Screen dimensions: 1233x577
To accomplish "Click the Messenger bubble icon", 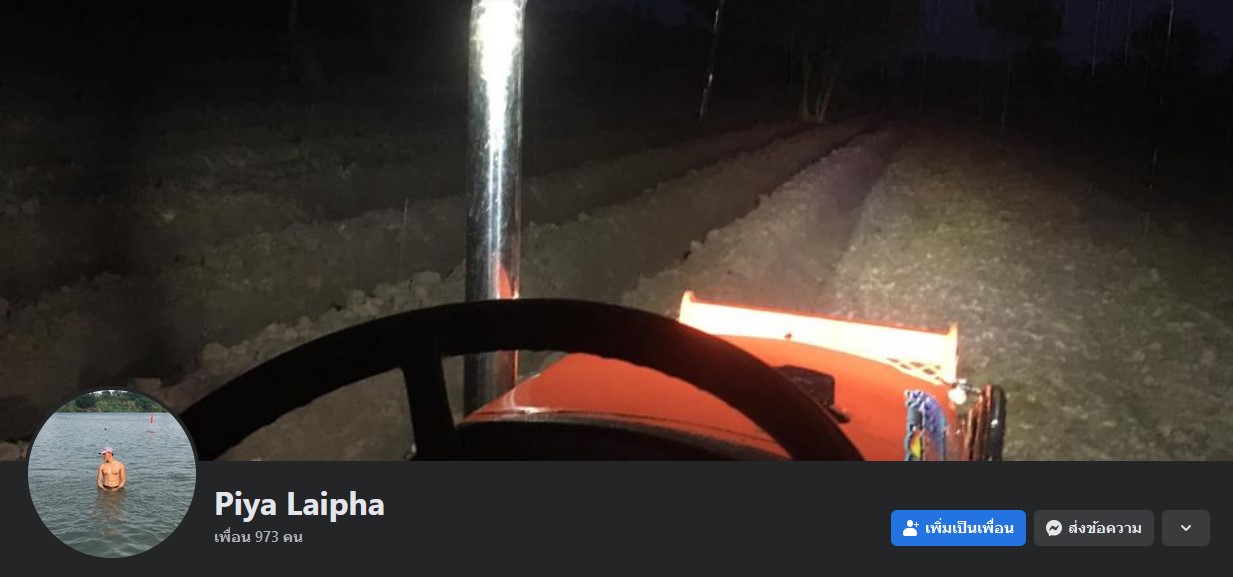I will click(x=1054, y=528).
